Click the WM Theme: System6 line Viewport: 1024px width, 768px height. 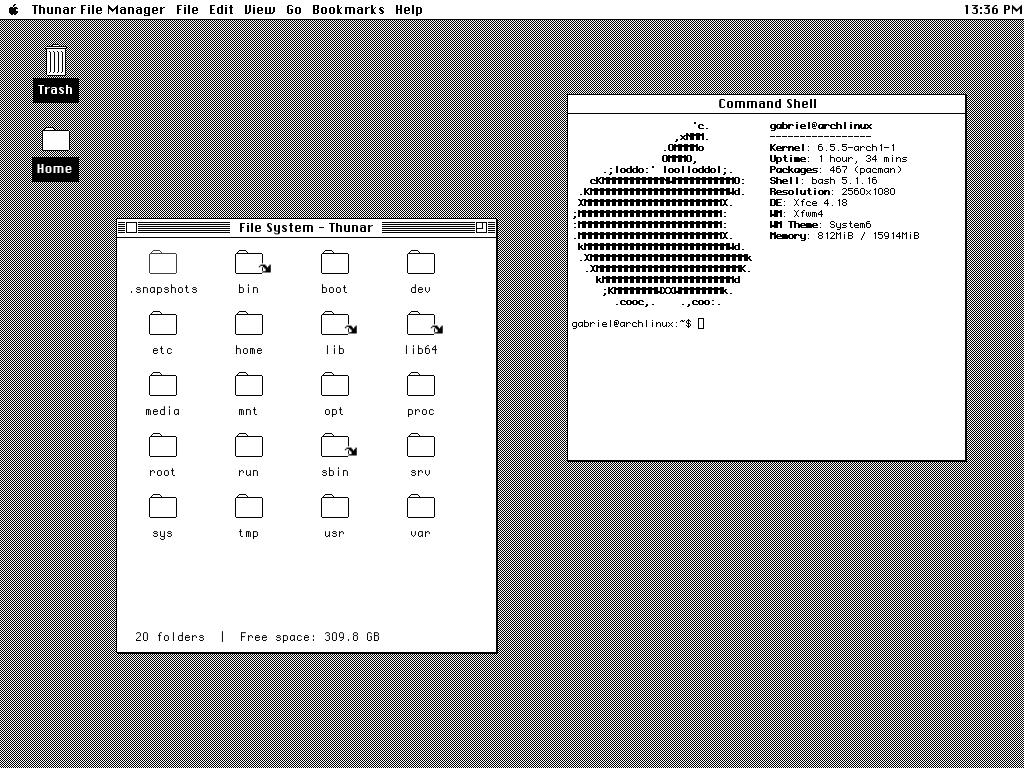click(x=821, y=225)
